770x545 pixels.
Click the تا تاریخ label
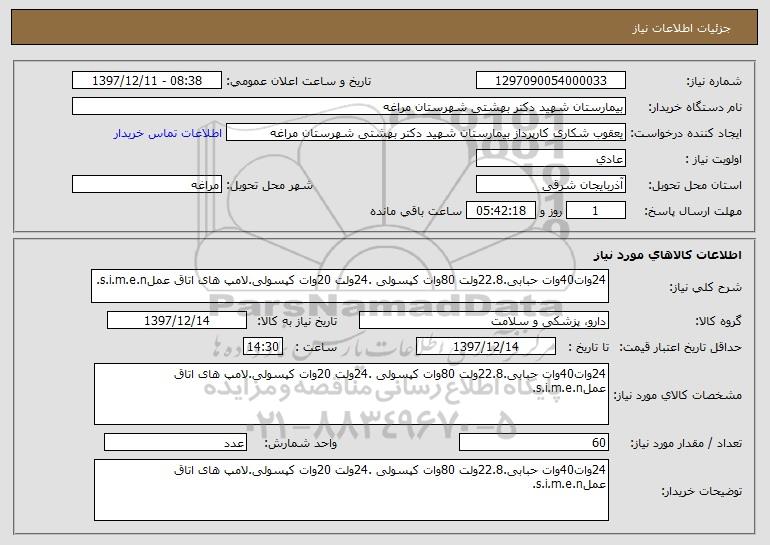(588, 348)
